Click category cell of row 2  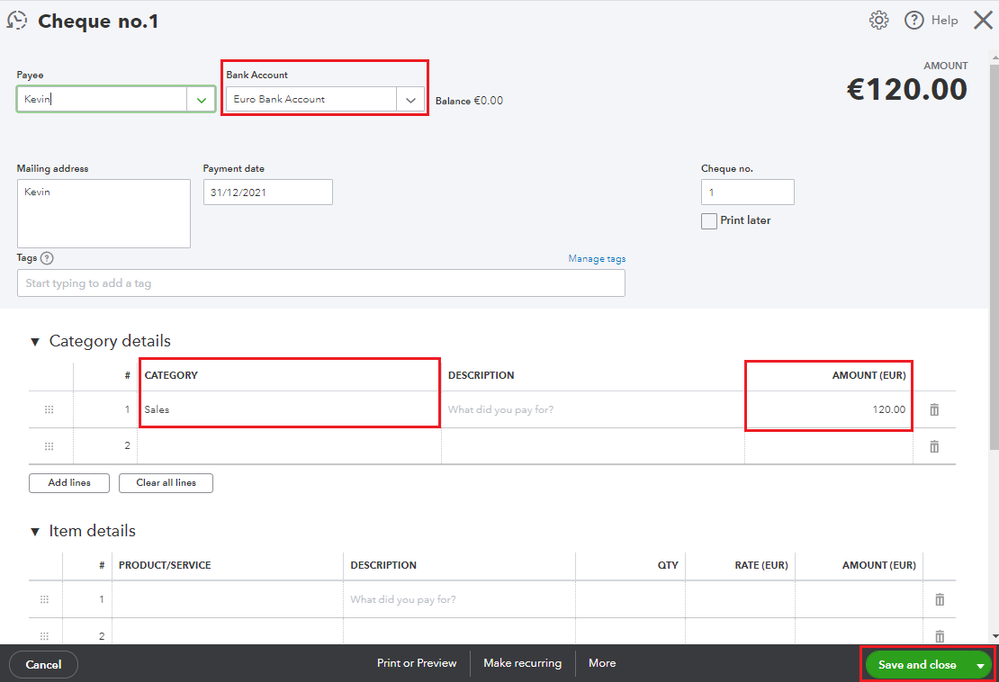click(x=289, y=446)
